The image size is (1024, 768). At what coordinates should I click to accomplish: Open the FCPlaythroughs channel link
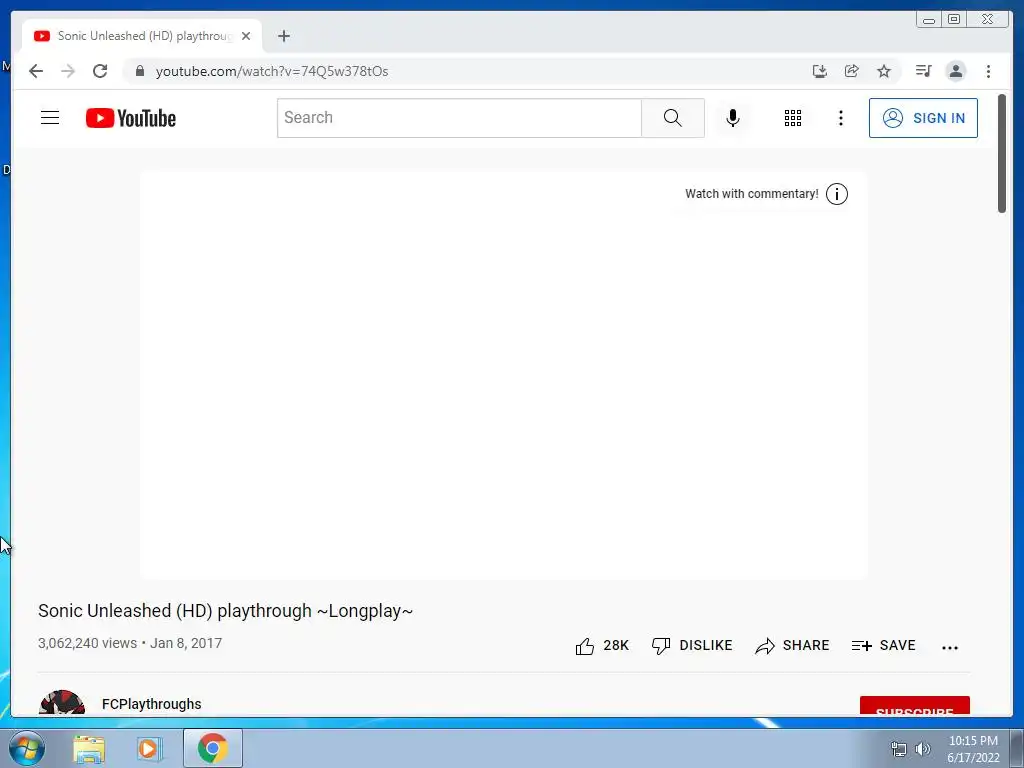(x=152, y=704)
